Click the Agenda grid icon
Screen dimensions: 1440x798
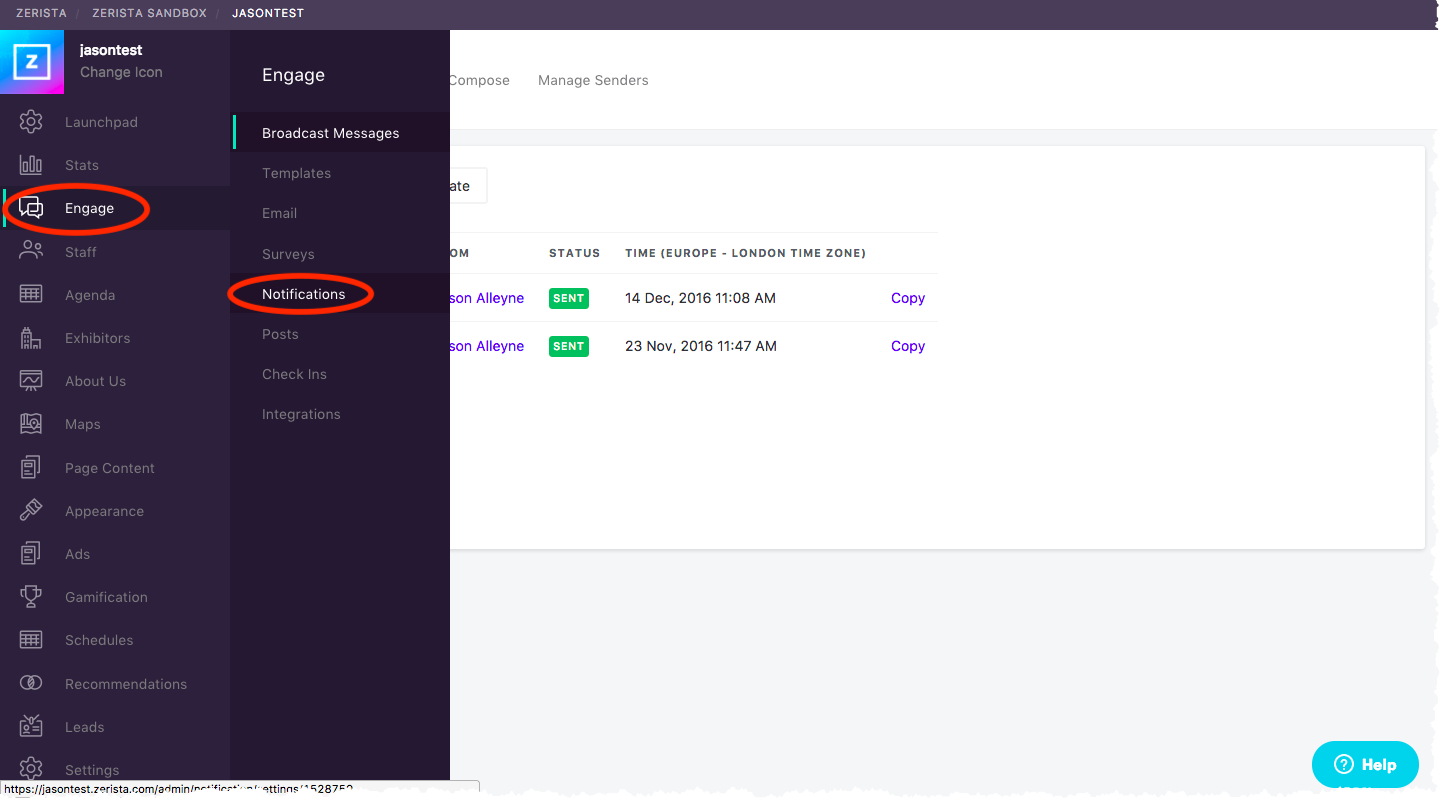31,294
